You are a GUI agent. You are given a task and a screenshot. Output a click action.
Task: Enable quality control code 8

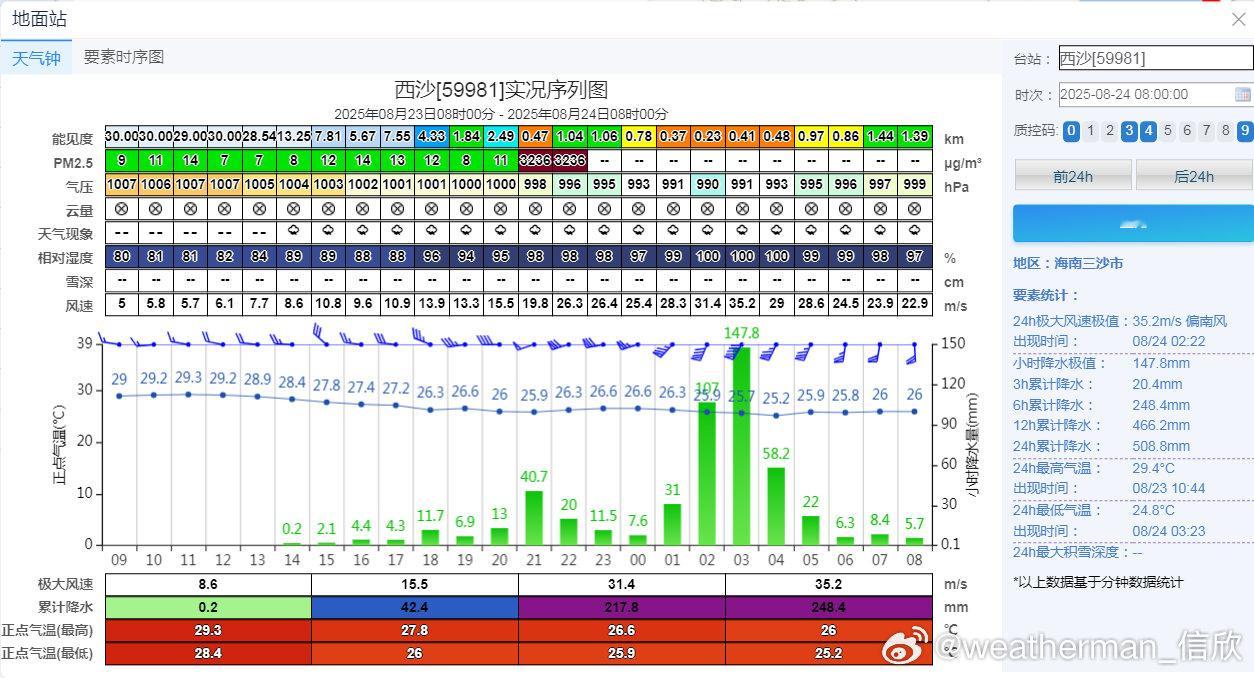[1226, 131]
